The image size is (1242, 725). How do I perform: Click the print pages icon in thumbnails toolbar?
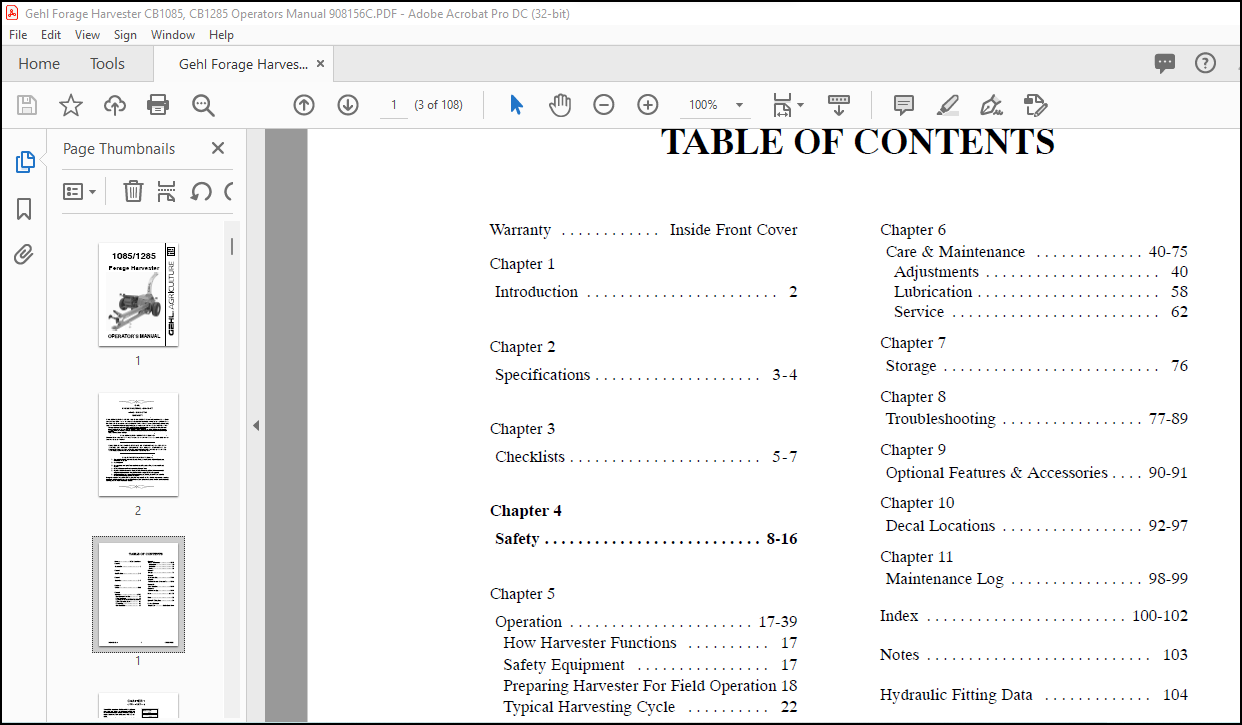coord(167,191)
